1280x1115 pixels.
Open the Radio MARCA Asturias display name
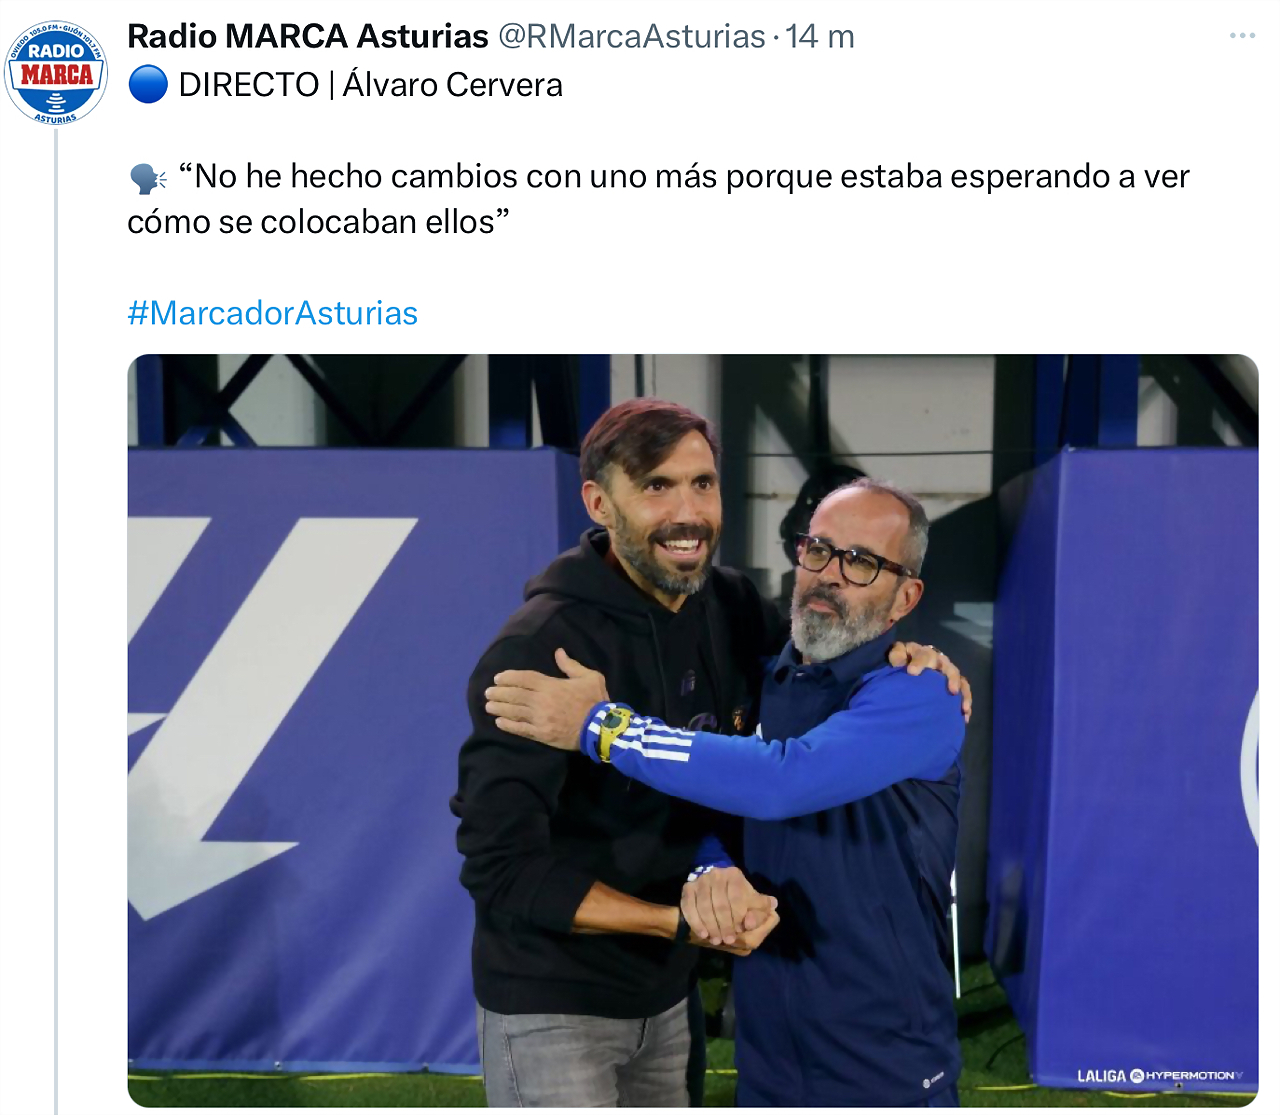pyautogui.click(x=308, y=36)
